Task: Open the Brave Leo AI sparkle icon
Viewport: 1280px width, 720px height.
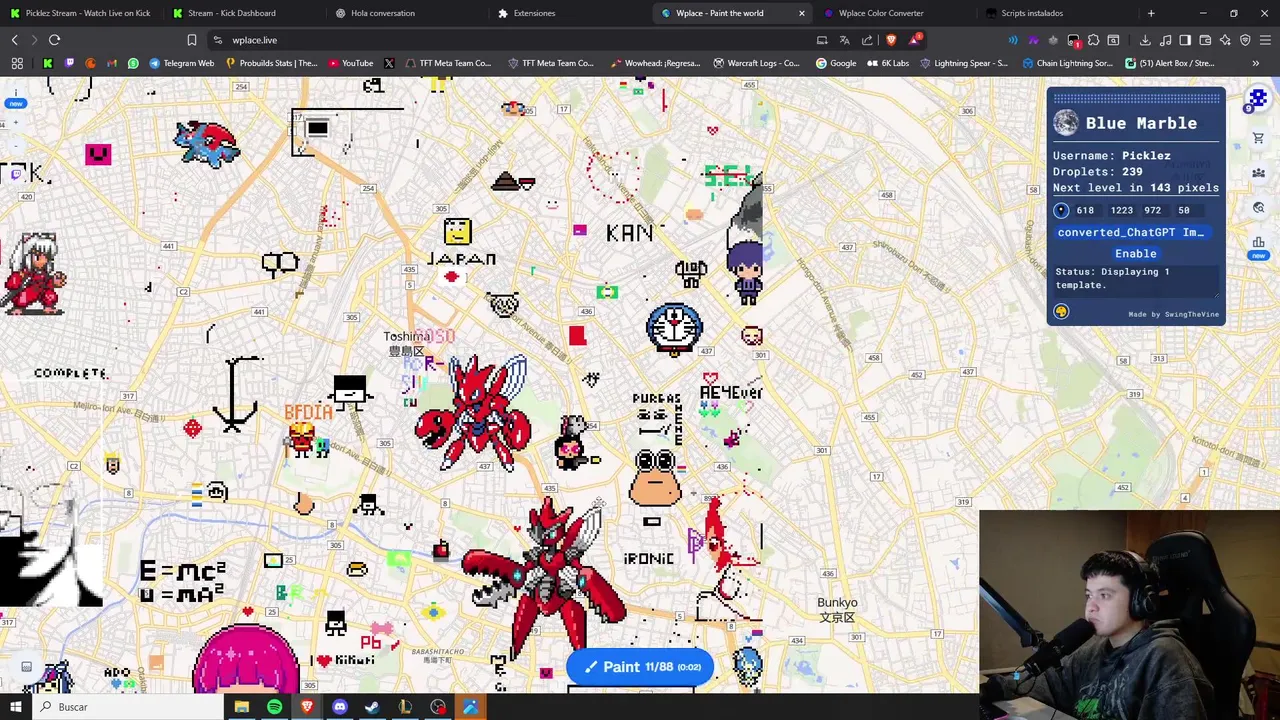Action: [1225, 40]
